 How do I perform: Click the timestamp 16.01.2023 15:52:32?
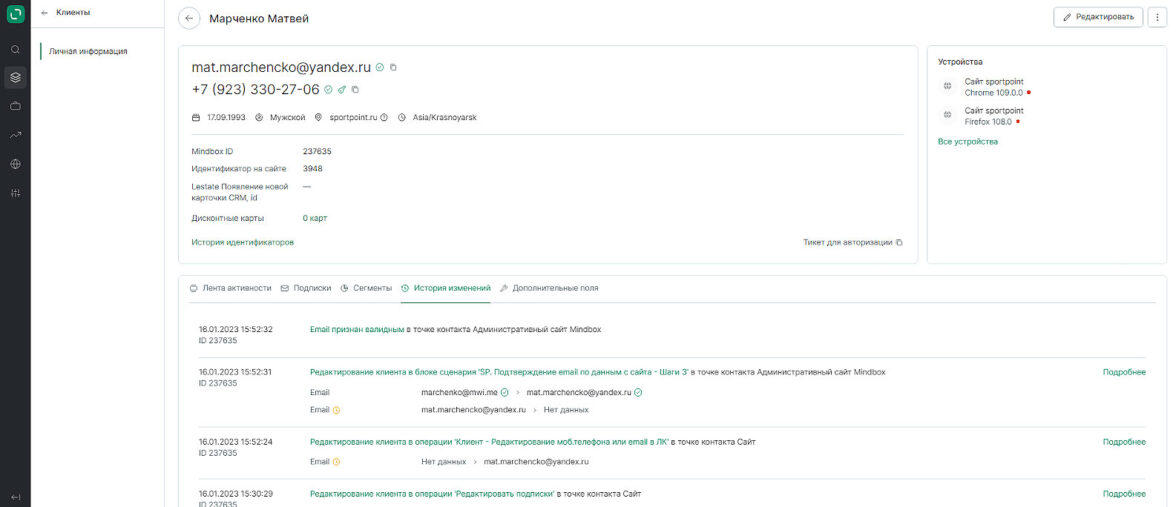[x=236, y=329]
